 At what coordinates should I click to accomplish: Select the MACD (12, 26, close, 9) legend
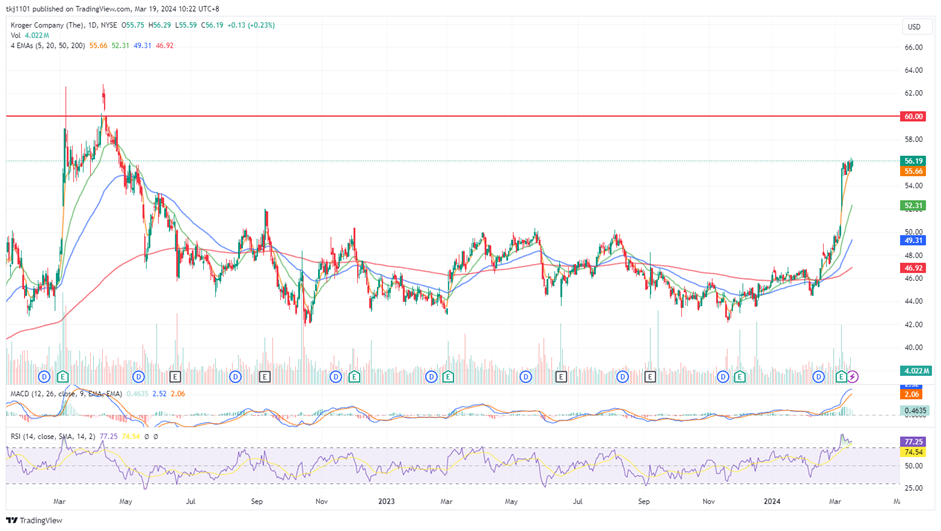(66, 394)
